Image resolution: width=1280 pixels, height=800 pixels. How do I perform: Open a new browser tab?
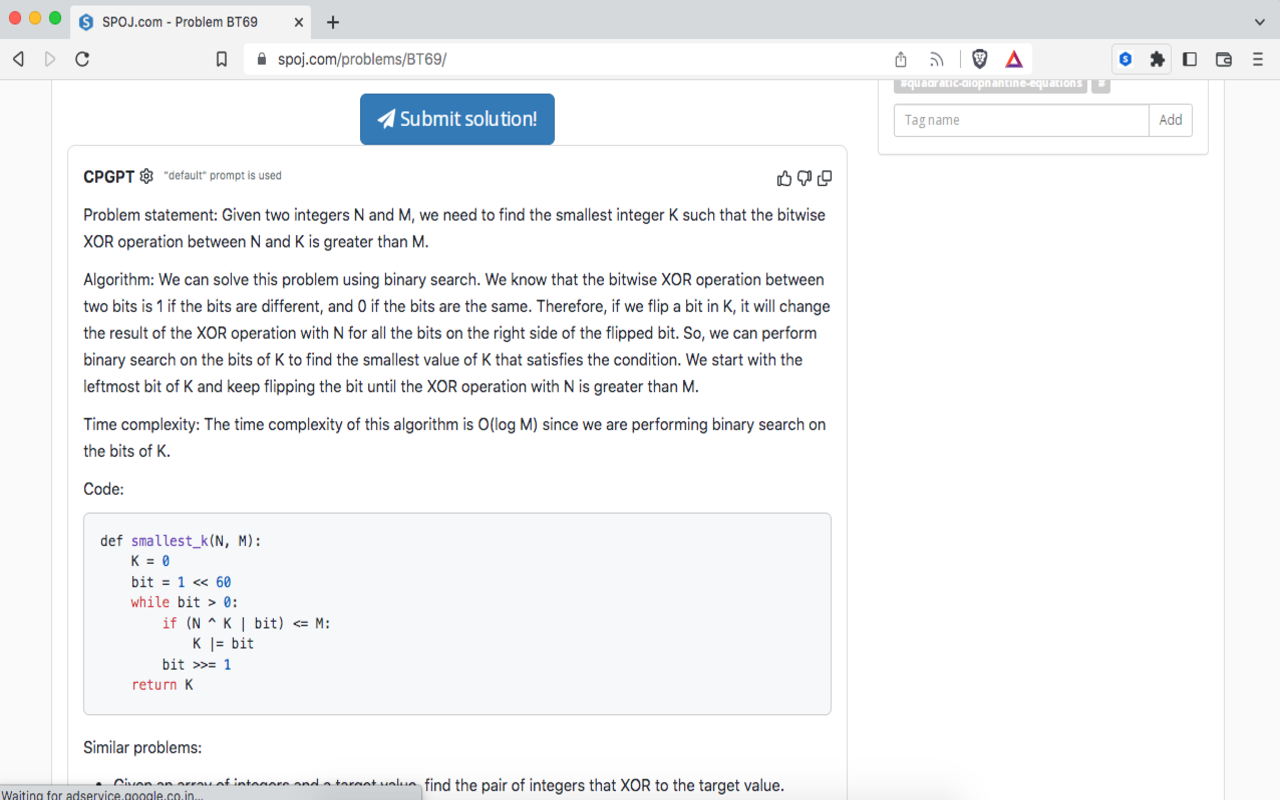[333, 21]
